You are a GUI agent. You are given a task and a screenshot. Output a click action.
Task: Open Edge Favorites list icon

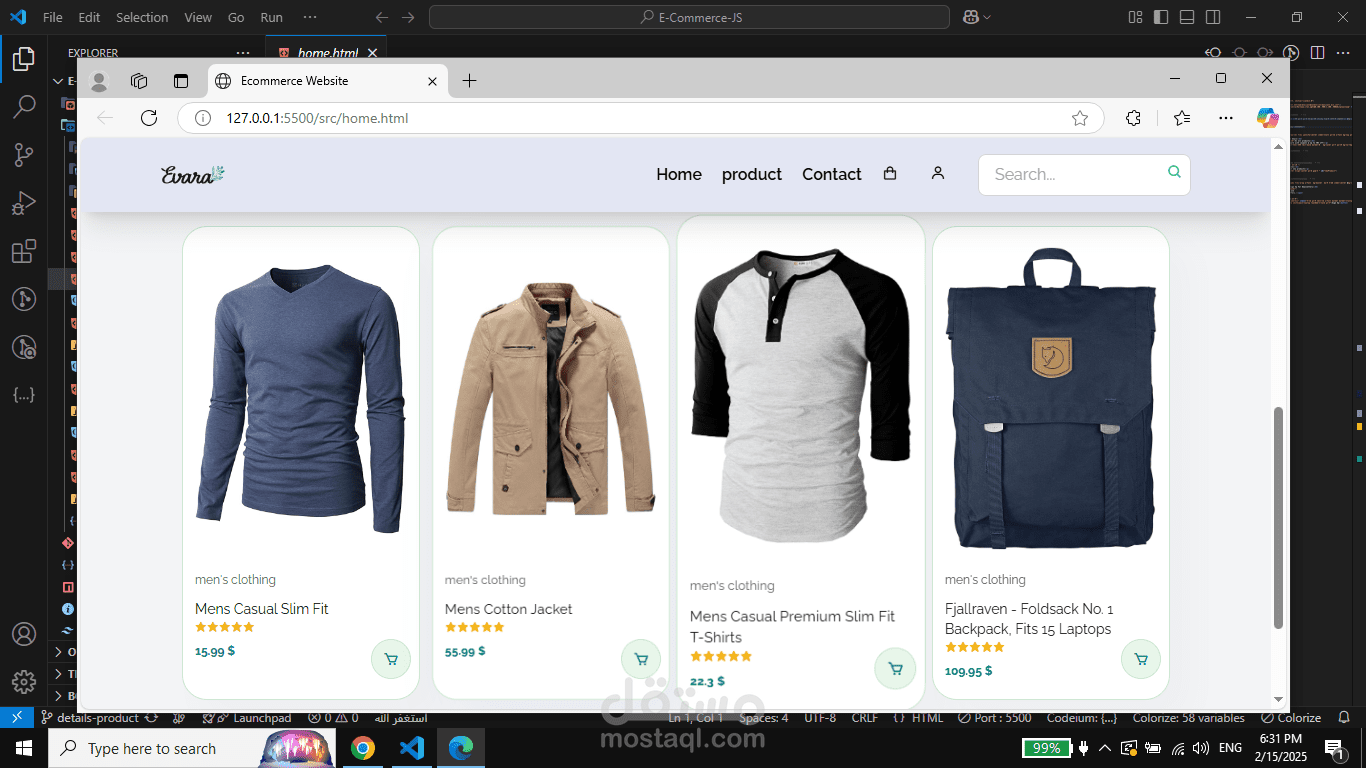pos(1182,118)
